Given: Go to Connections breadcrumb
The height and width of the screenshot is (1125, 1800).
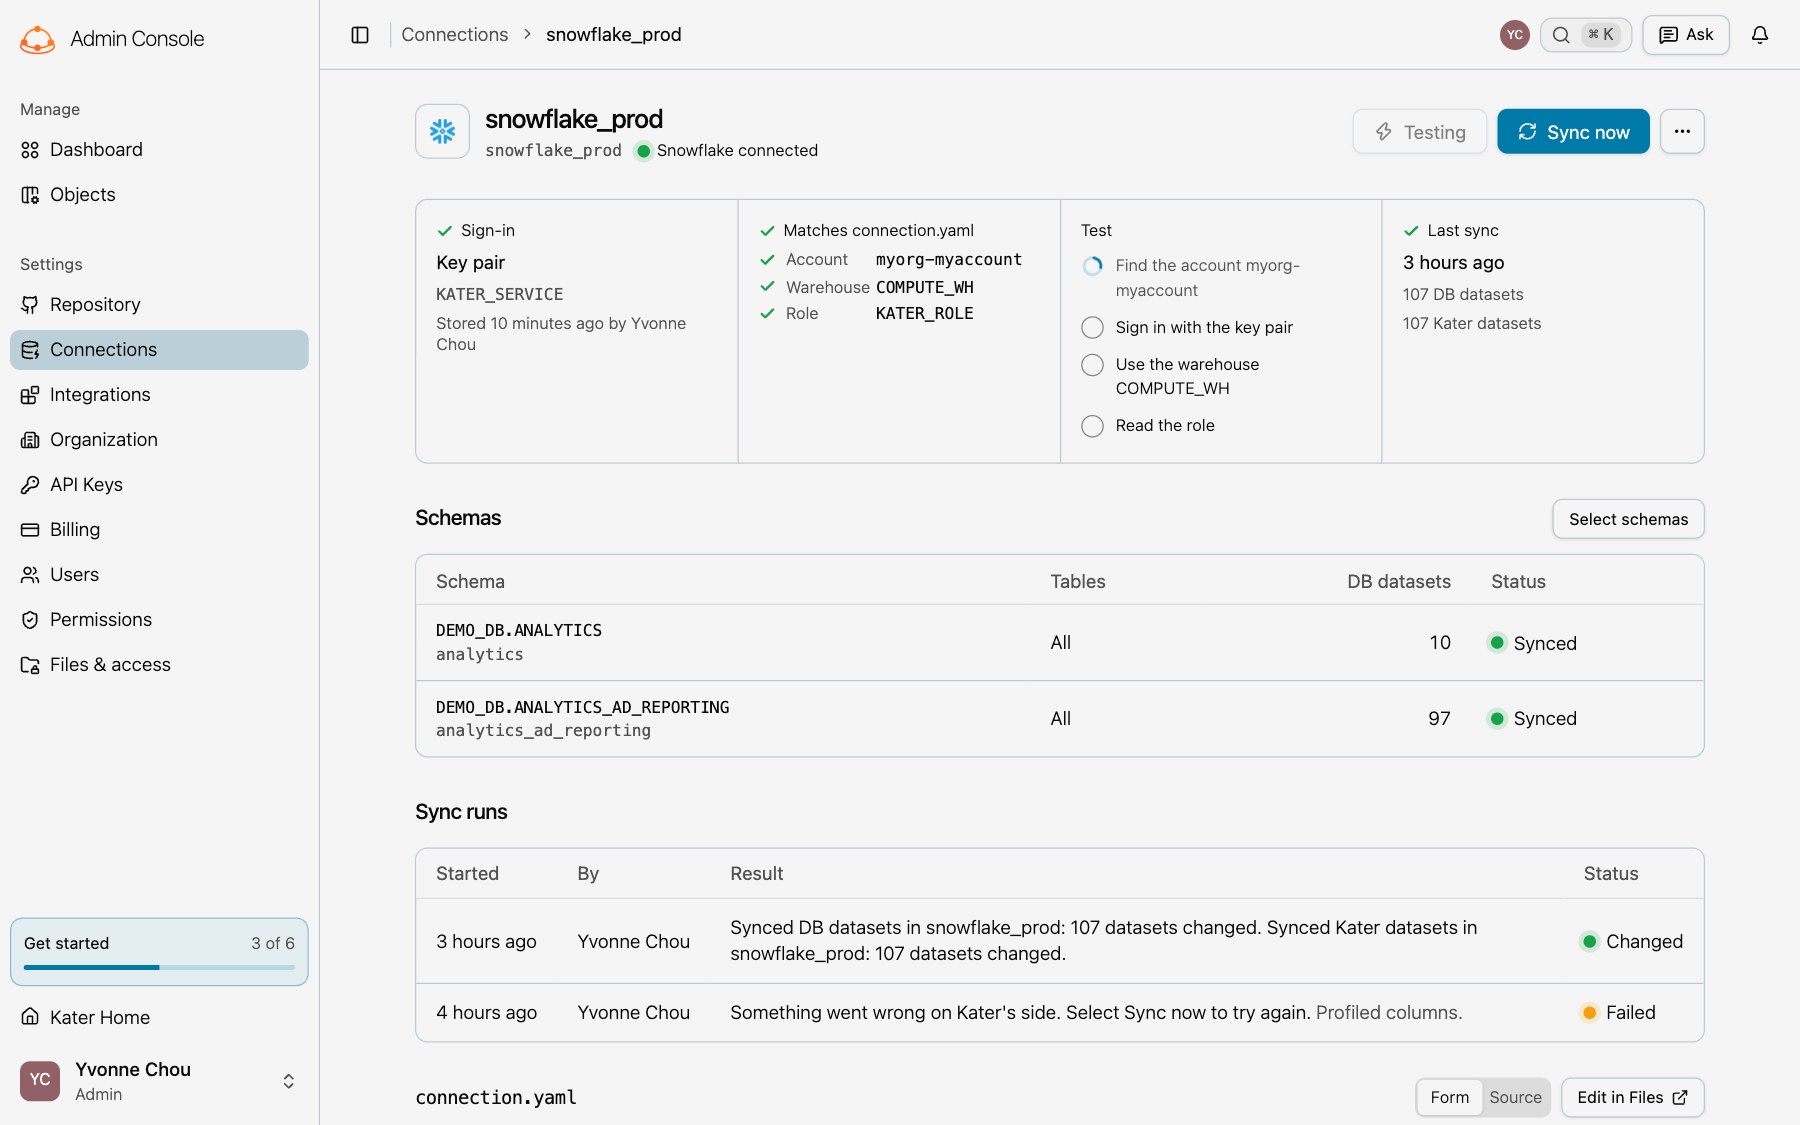Looking at the screenshot, I should tap(454, 35).
